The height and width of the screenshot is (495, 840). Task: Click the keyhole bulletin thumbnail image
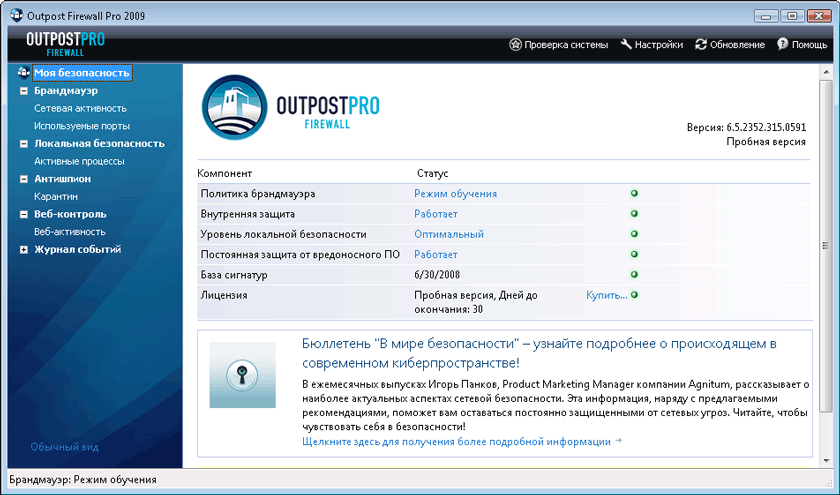243,375
